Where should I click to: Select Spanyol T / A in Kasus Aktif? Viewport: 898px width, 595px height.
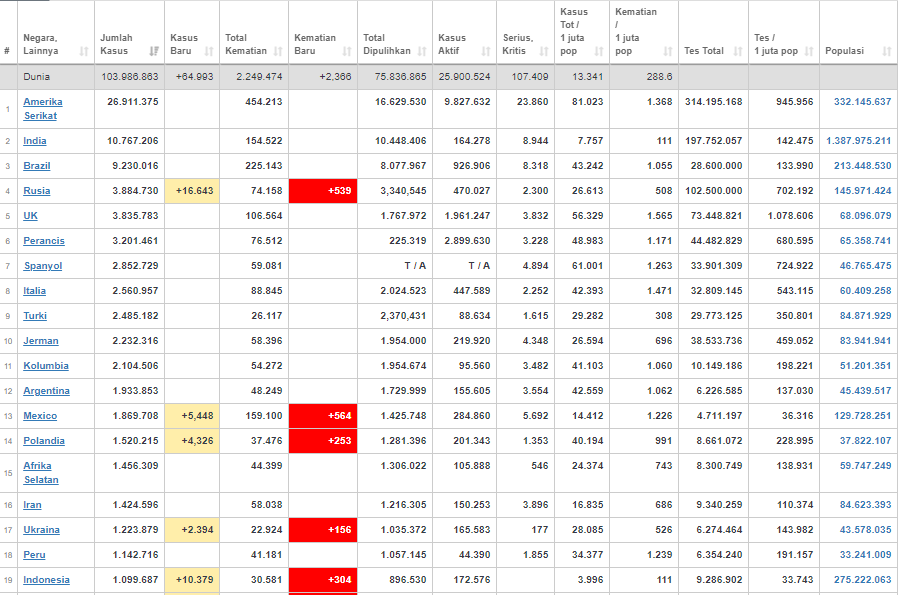[x=479, y=266]
